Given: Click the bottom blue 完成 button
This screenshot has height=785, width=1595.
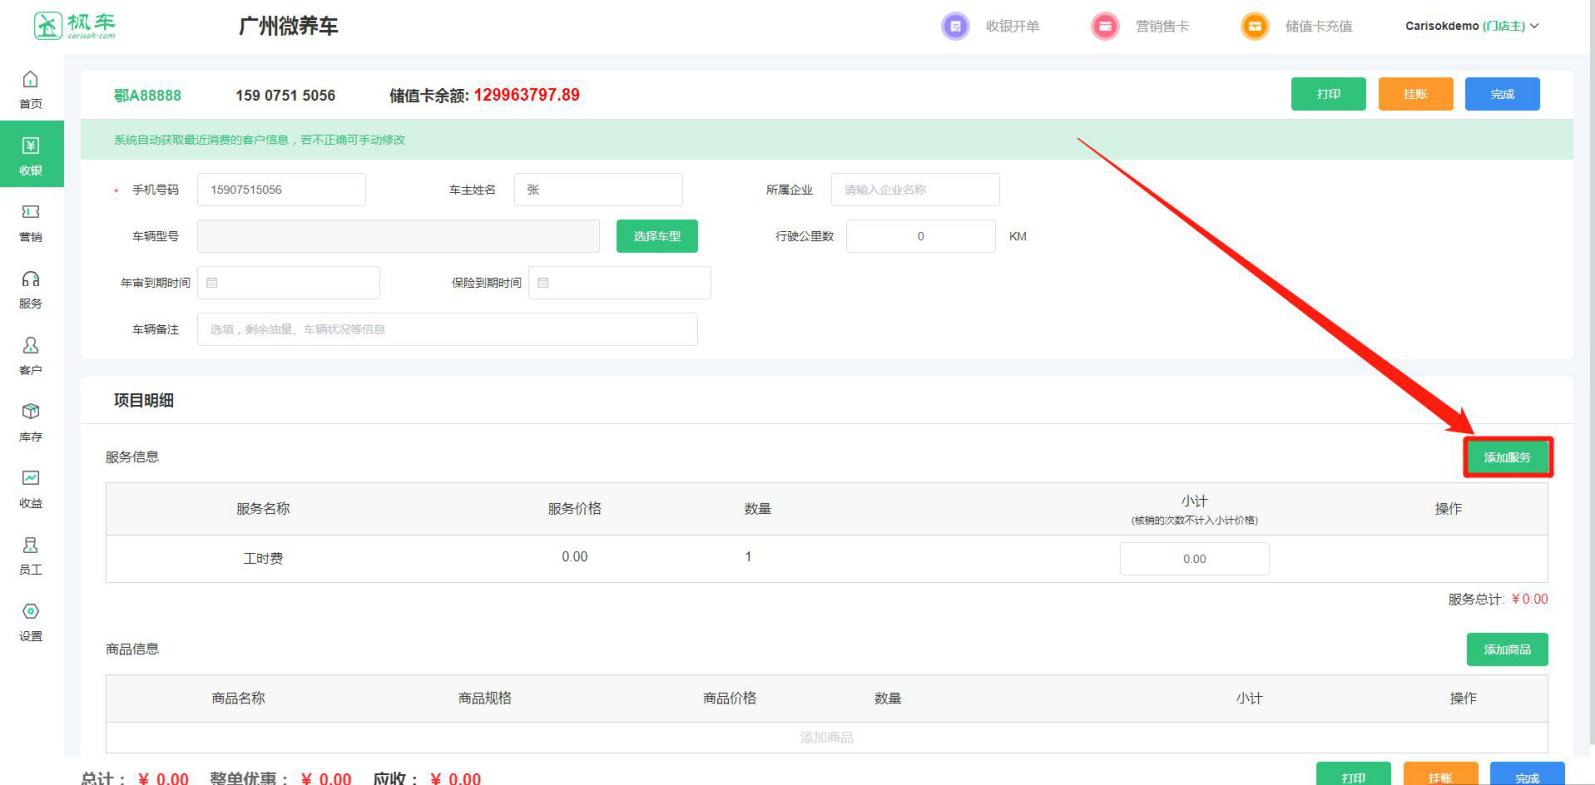Looking at the screenshot, I should (1527, 775).
